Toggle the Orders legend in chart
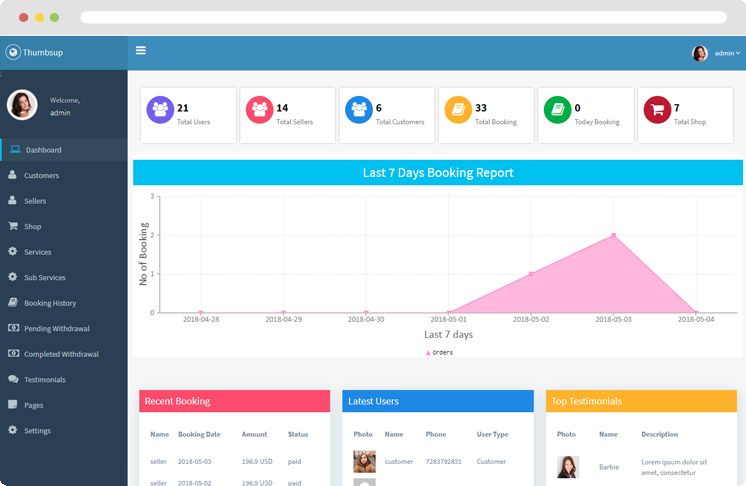This screenshot has width=746, height=486. [440, 353]
